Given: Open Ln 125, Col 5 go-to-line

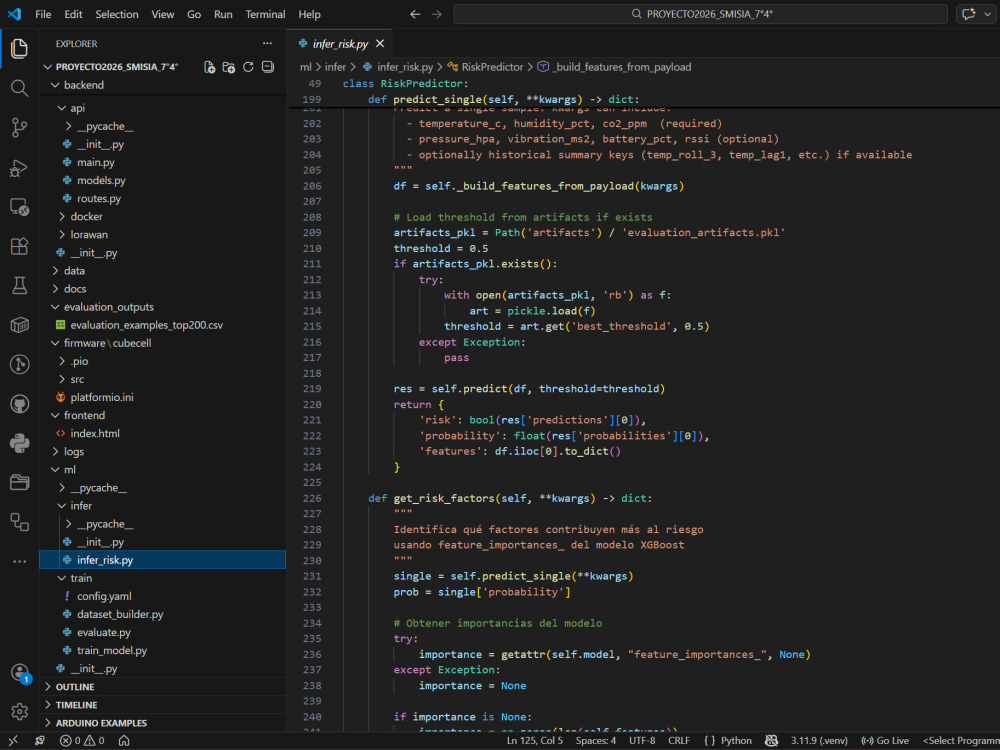Looking at the screenshot, I should click(x=534, y=740).
